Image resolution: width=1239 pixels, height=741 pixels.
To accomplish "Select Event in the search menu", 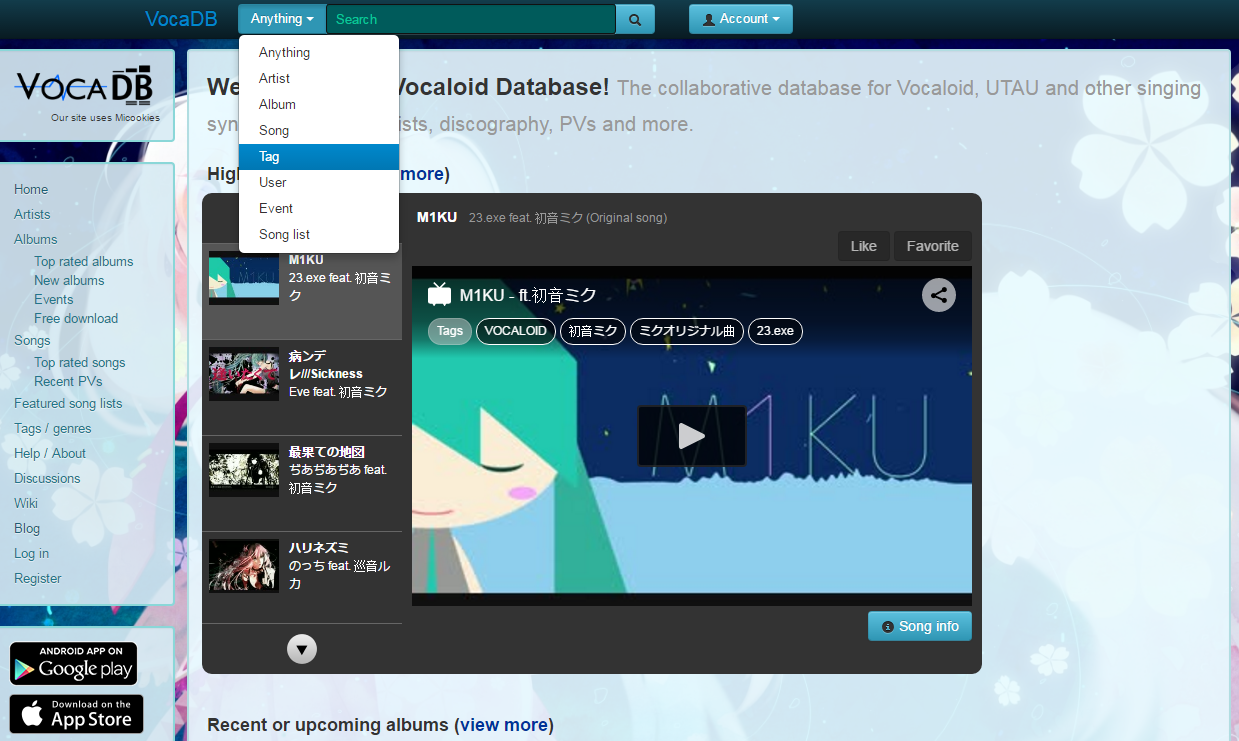I will (x=319, y=209).
